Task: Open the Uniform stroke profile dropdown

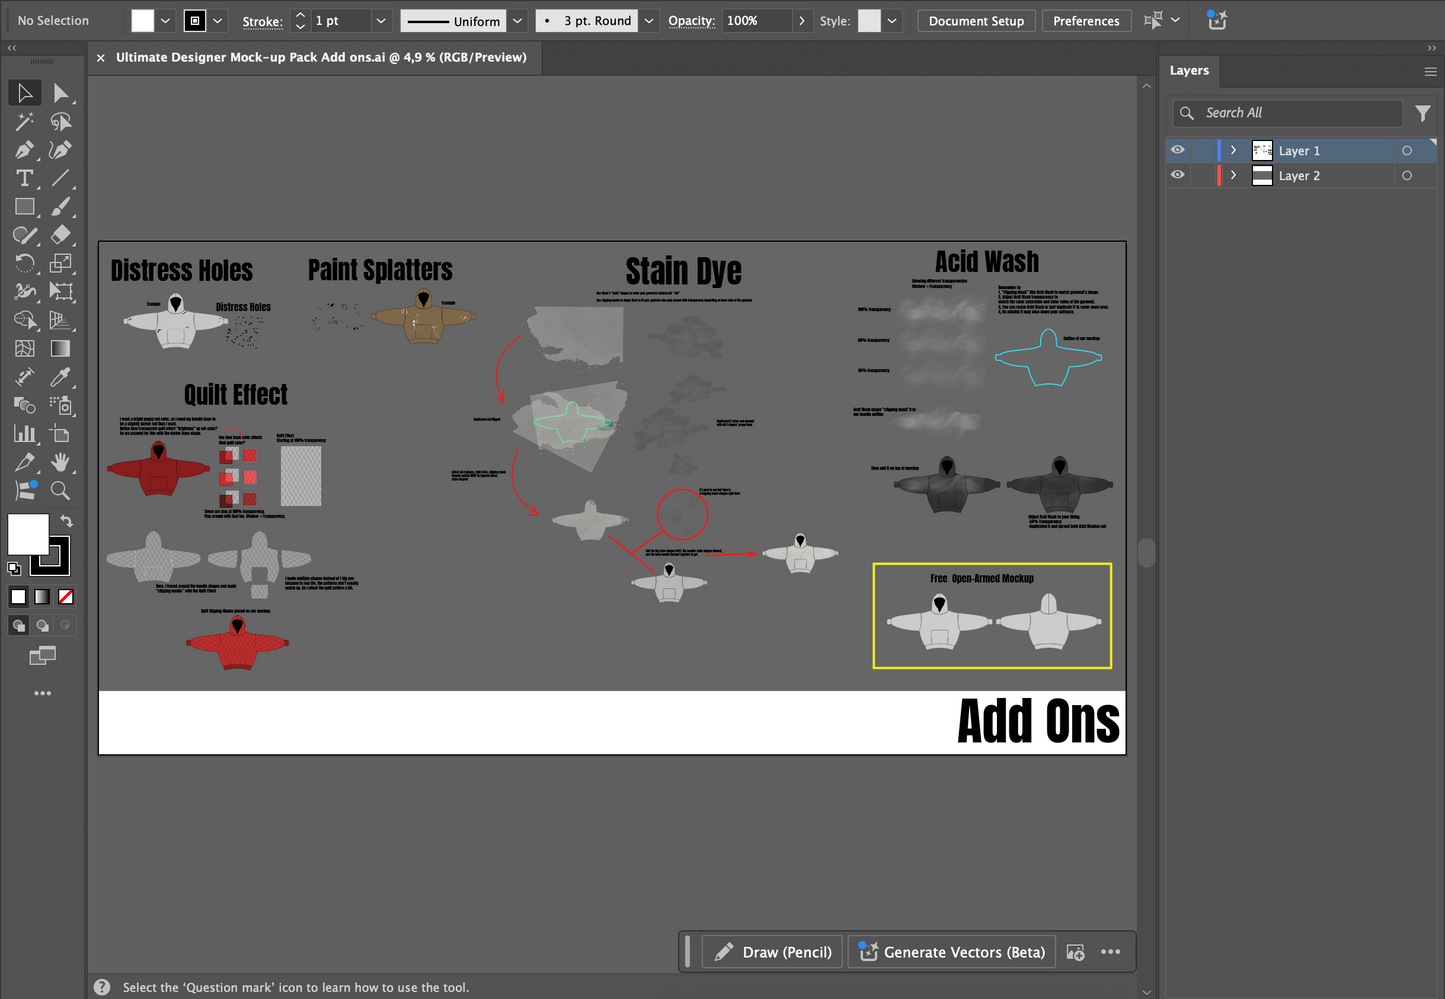Action: (x=517, y=21)
